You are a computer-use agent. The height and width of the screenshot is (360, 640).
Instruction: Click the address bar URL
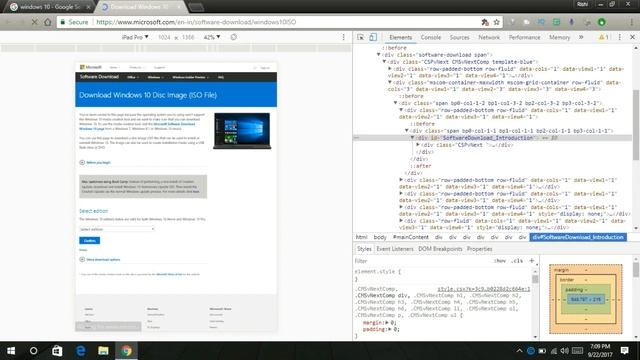pyautogui.click(x=196, y=22)
